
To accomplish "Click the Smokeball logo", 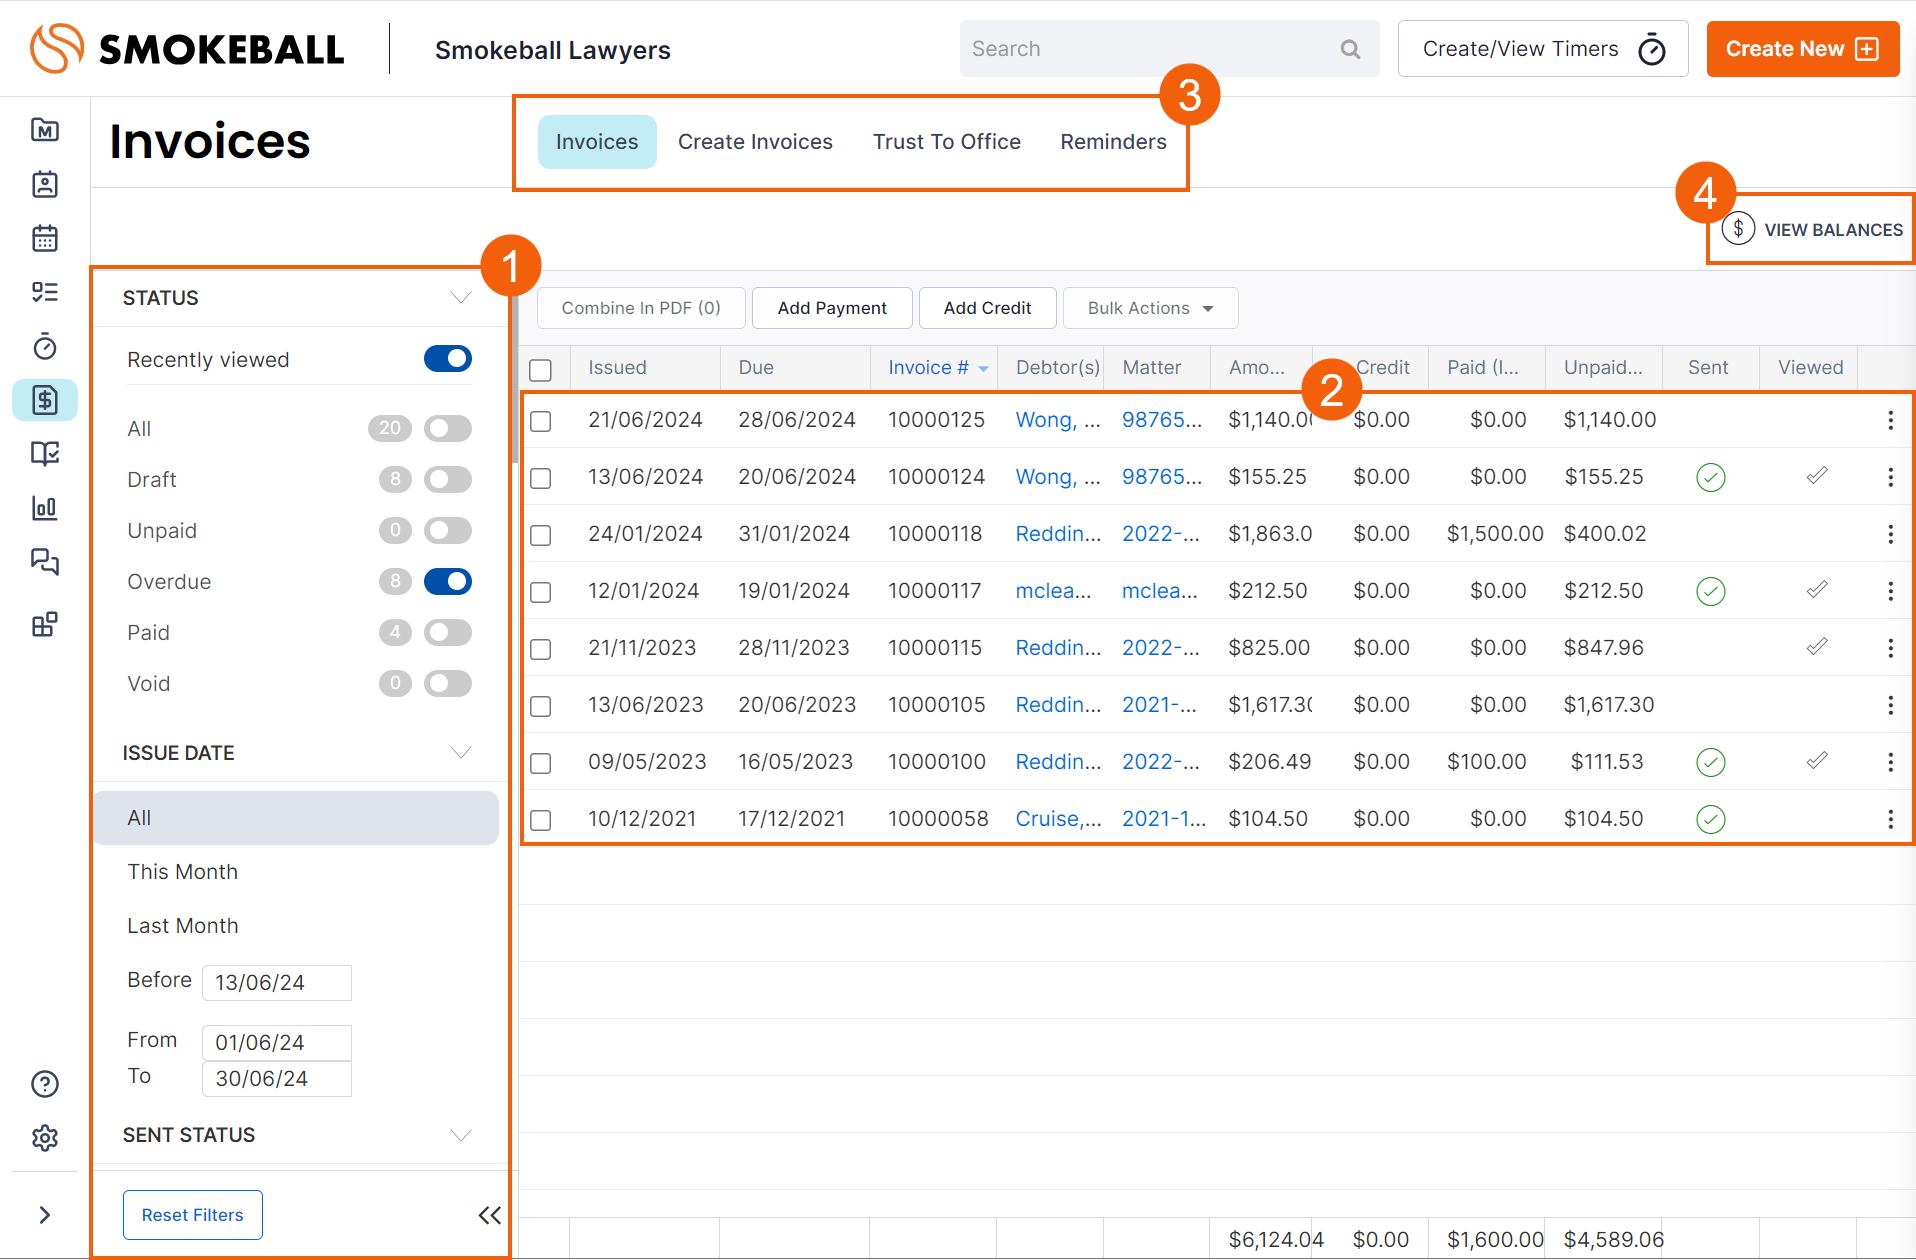I will pos(187,49).
